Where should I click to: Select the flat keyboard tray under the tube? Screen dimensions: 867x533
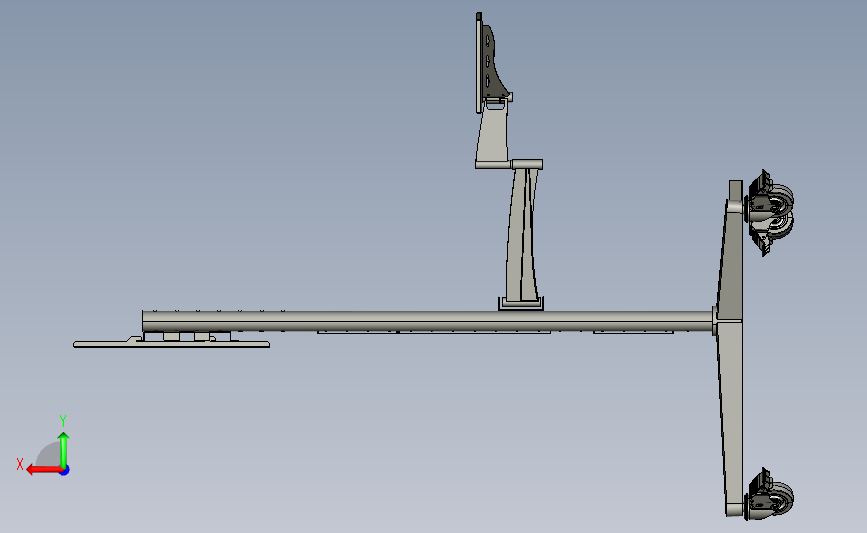pyautogui.click(x=171, y=344)
